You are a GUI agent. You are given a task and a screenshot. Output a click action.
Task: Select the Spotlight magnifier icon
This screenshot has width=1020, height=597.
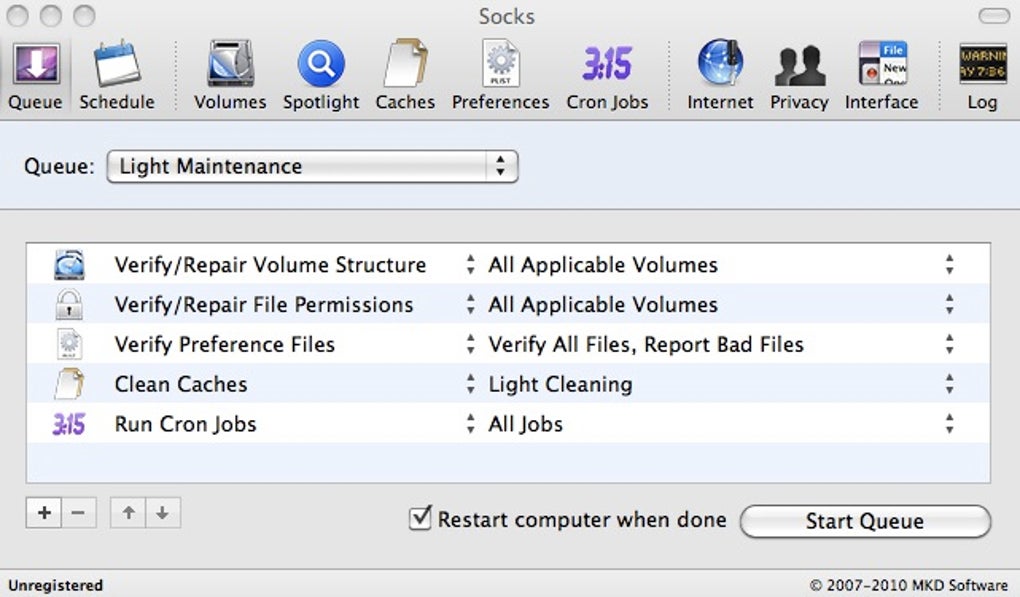click(x=320, y=65)
